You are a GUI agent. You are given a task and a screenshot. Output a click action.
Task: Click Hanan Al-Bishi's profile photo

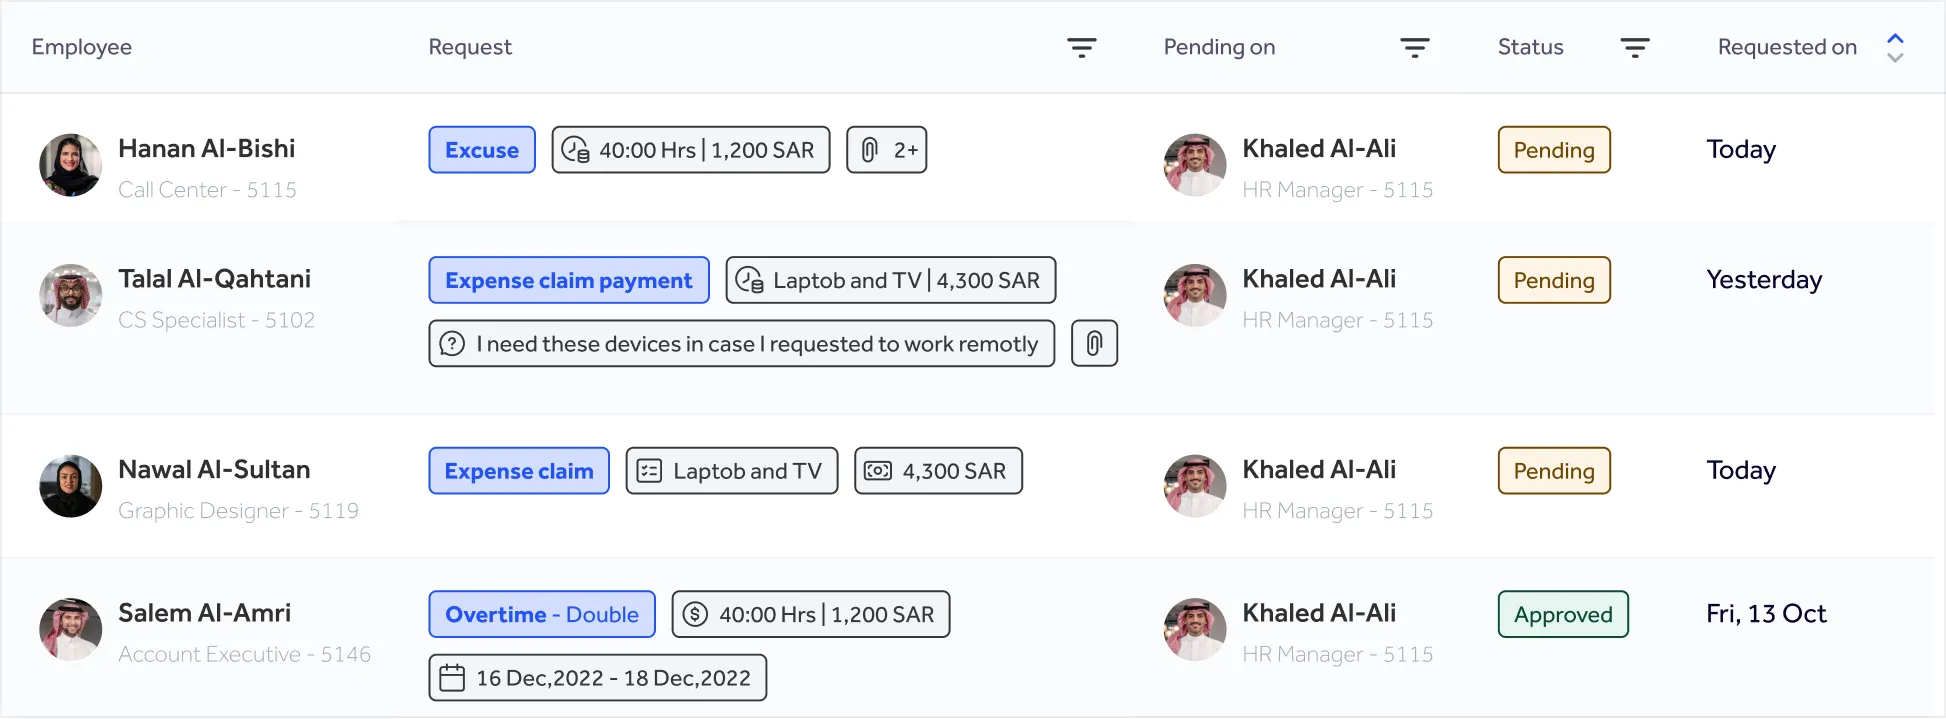[x=70, y=165]
